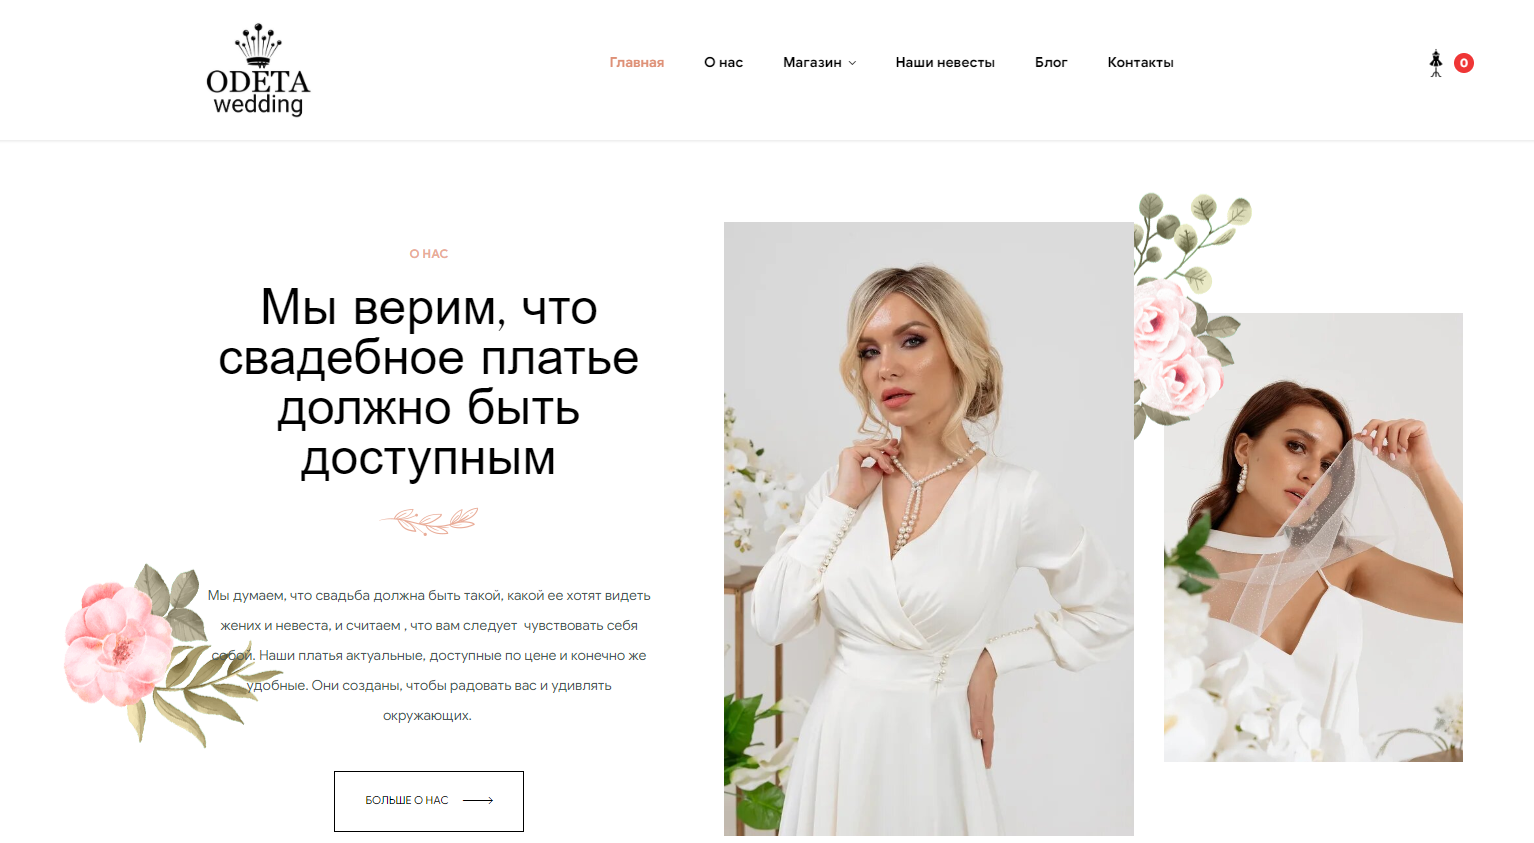Click the pink leaf branch divider
Viewport: 1534px width, 843px height.
coord(429,521)
